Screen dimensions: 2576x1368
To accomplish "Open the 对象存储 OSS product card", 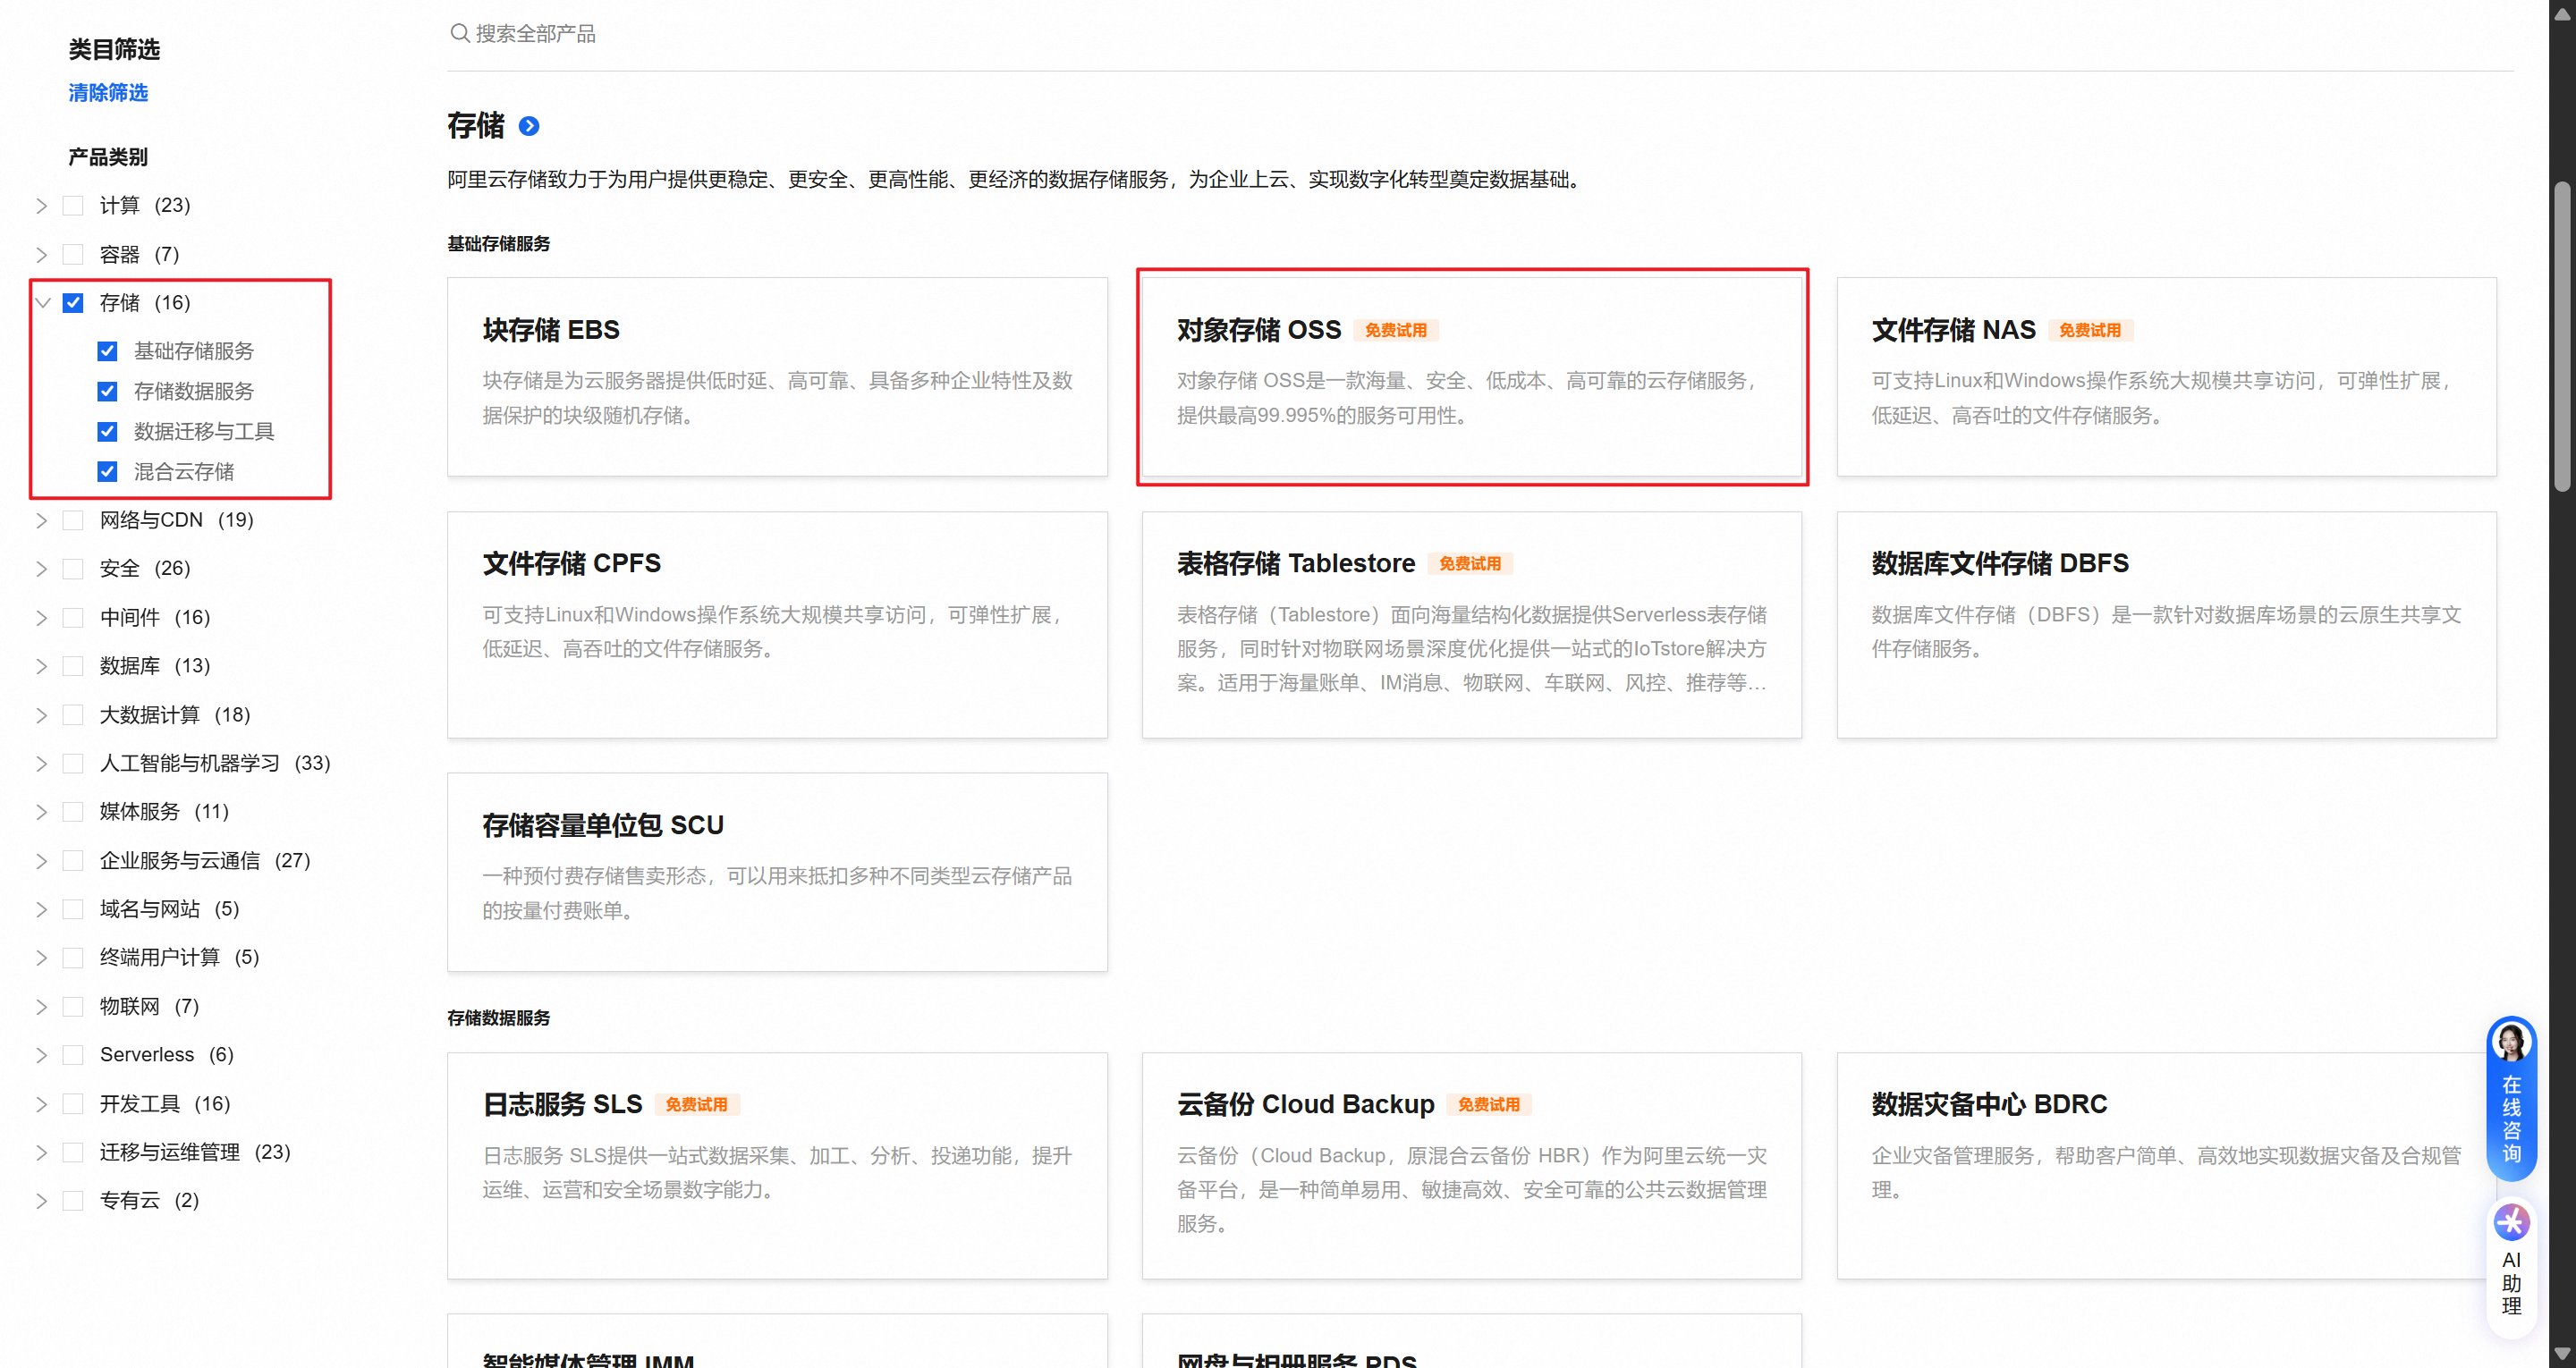I will coord(1472,377).
